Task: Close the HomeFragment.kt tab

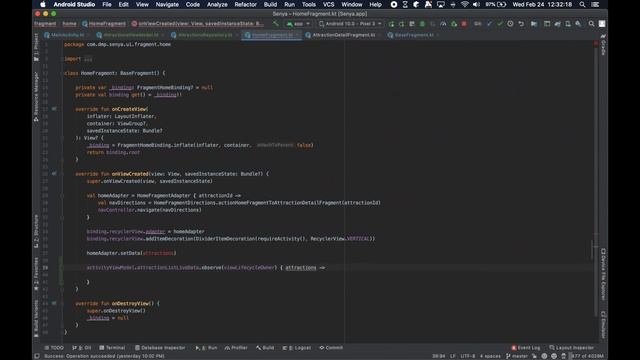Action: (298, 35)
